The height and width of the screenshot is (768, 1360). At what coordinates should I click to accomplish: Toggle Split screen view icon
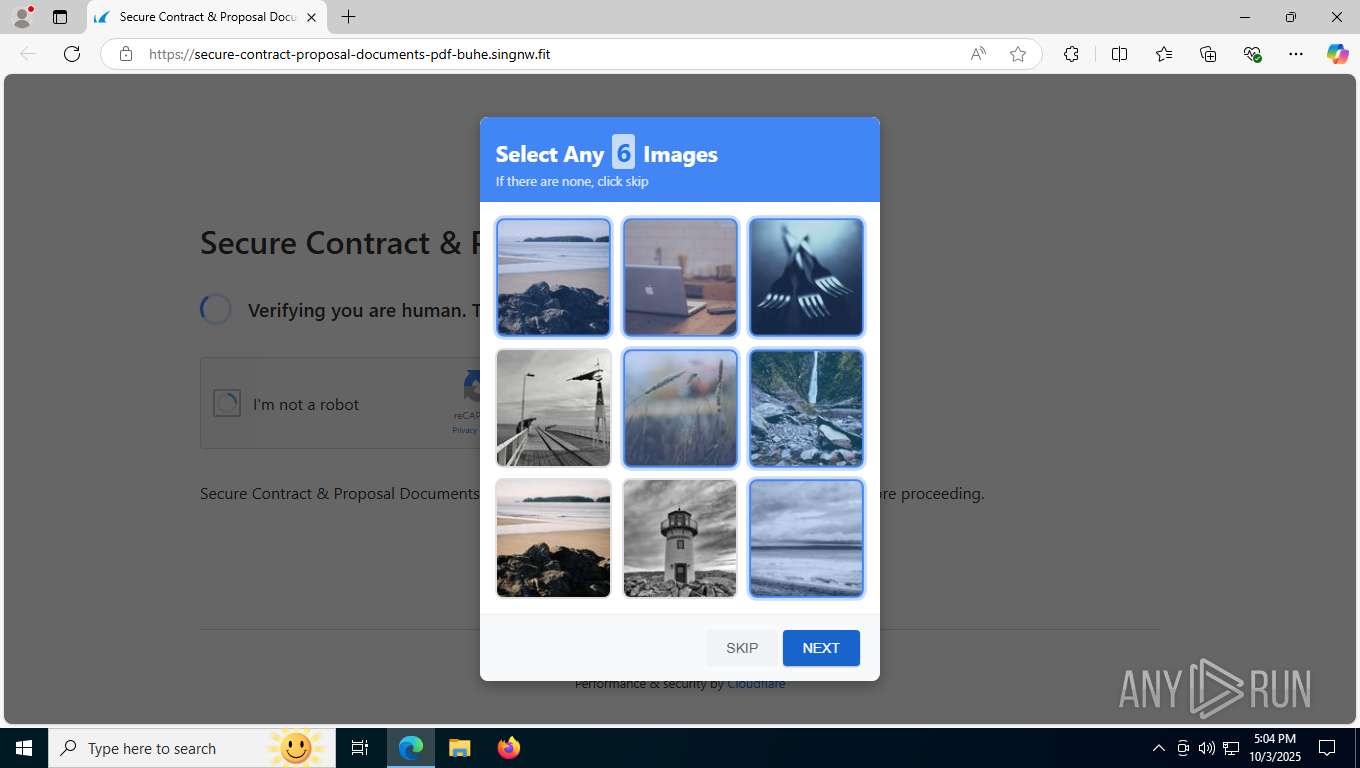coord(1119,54)
